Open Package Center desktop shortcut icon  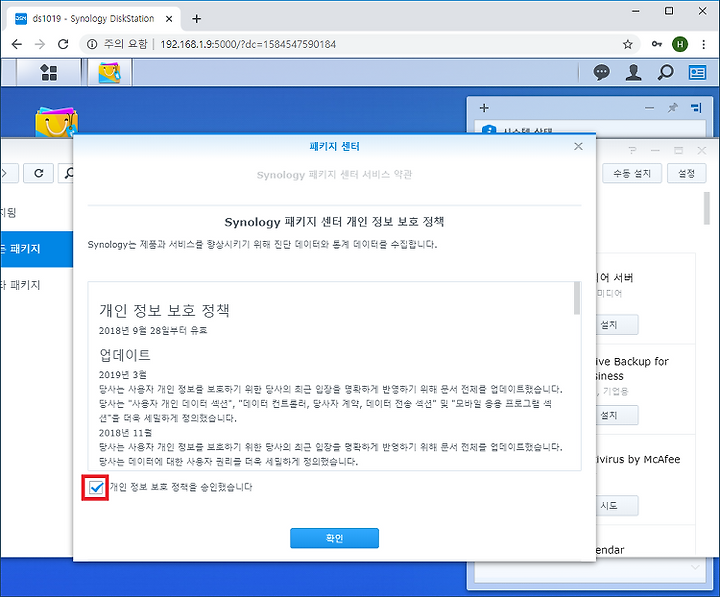coord(56,122)
